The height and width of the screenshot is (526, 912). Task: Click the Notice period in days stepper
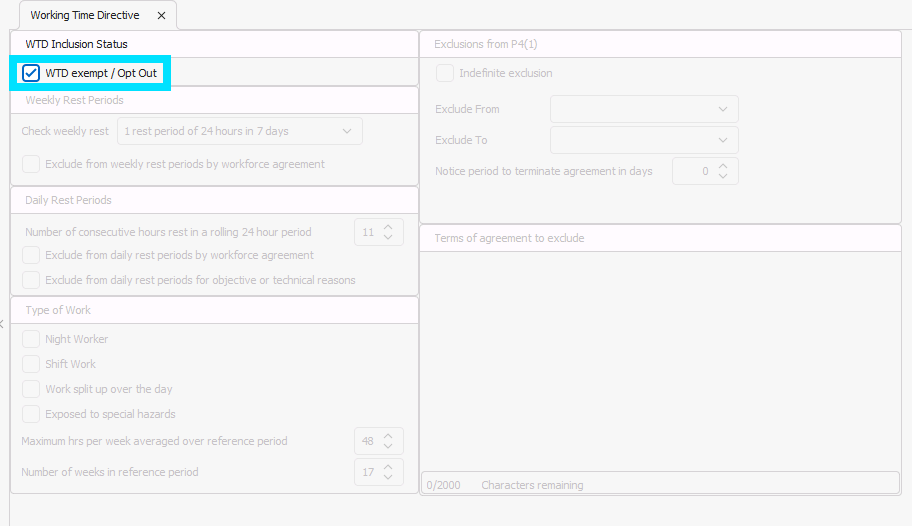click(705, 171)
